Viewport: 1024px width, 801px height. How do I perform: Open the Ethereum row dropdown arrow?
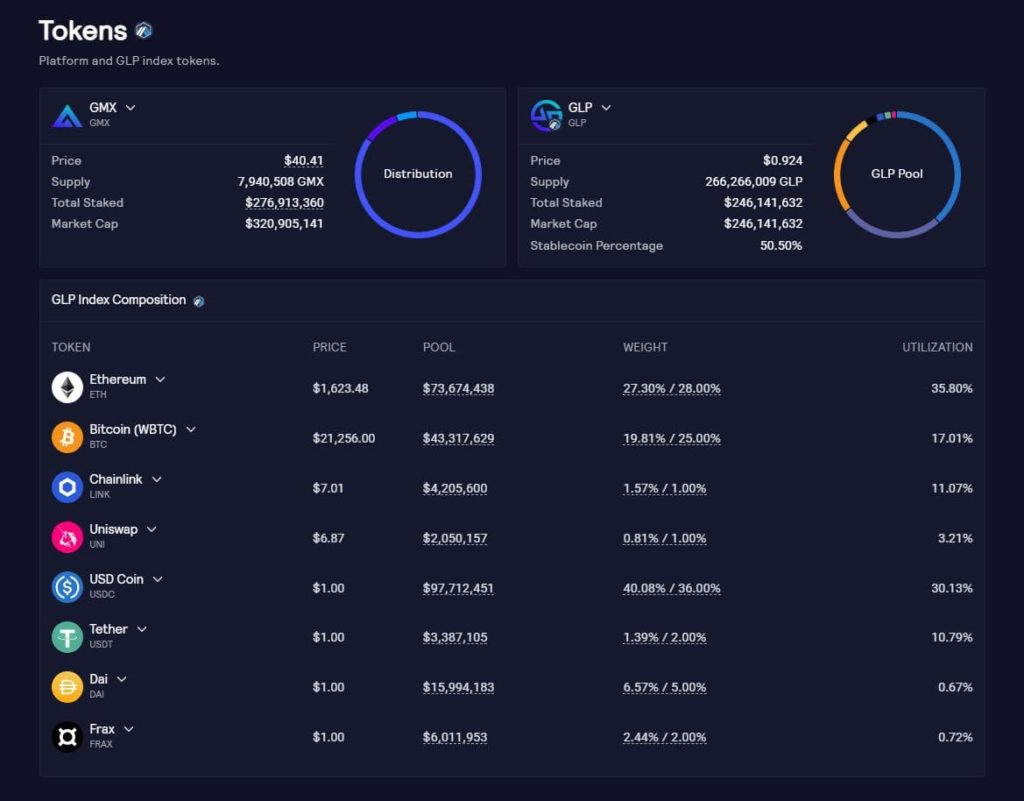click(x=160, y=379)
